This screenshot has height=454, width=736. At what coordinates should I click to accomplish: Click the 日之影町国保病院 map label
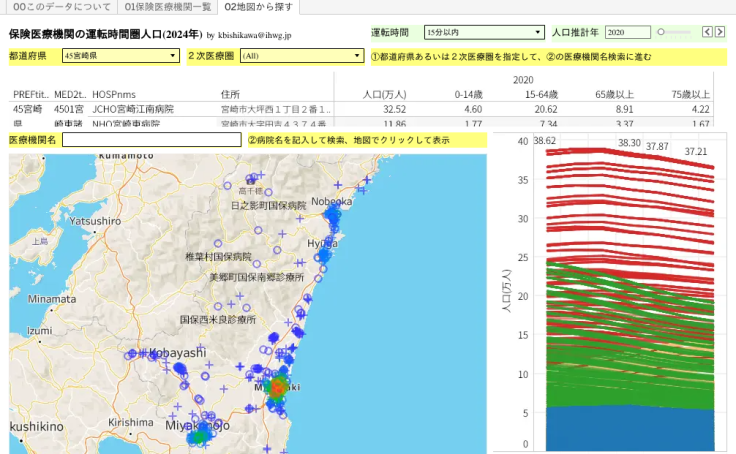click(268, 206)
